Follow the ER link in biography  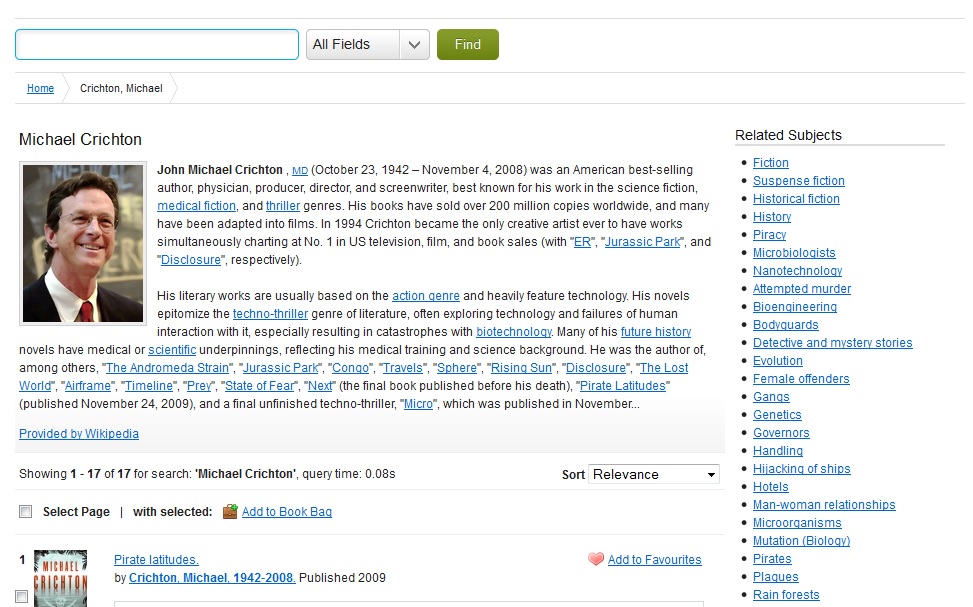(x=582, y=241)
